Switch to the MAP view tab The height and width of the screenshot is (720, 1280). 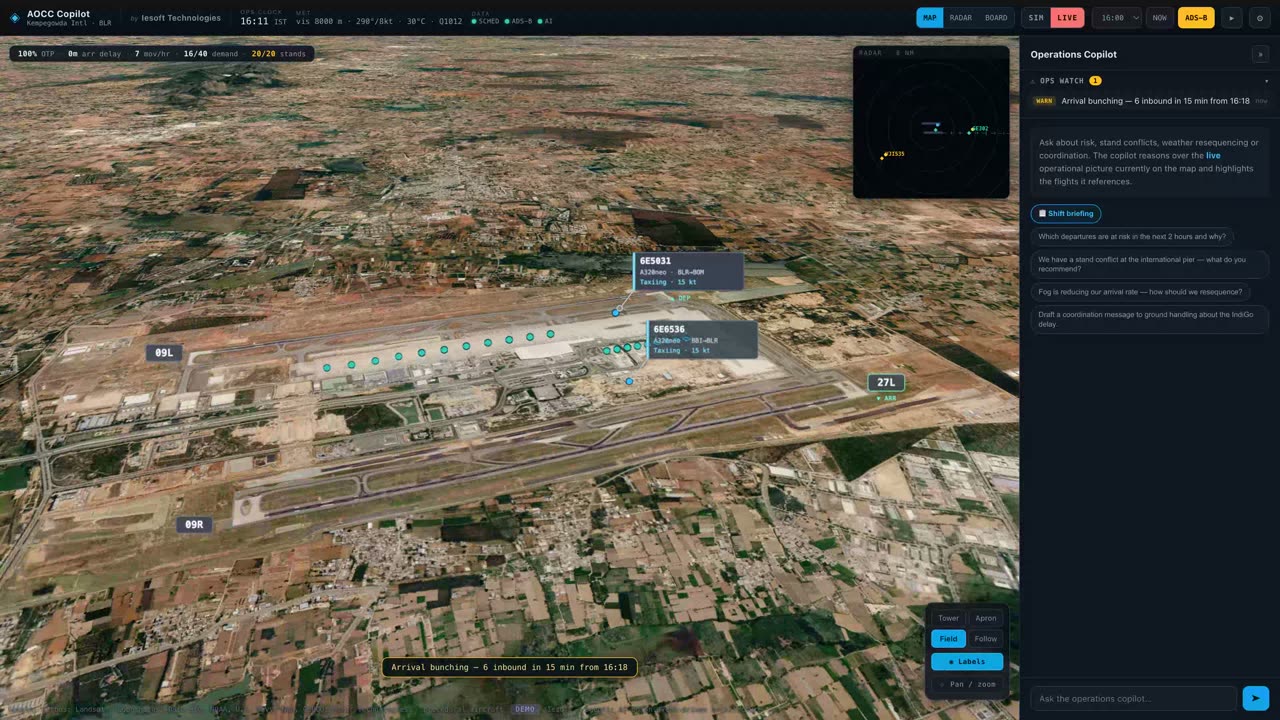930,18
